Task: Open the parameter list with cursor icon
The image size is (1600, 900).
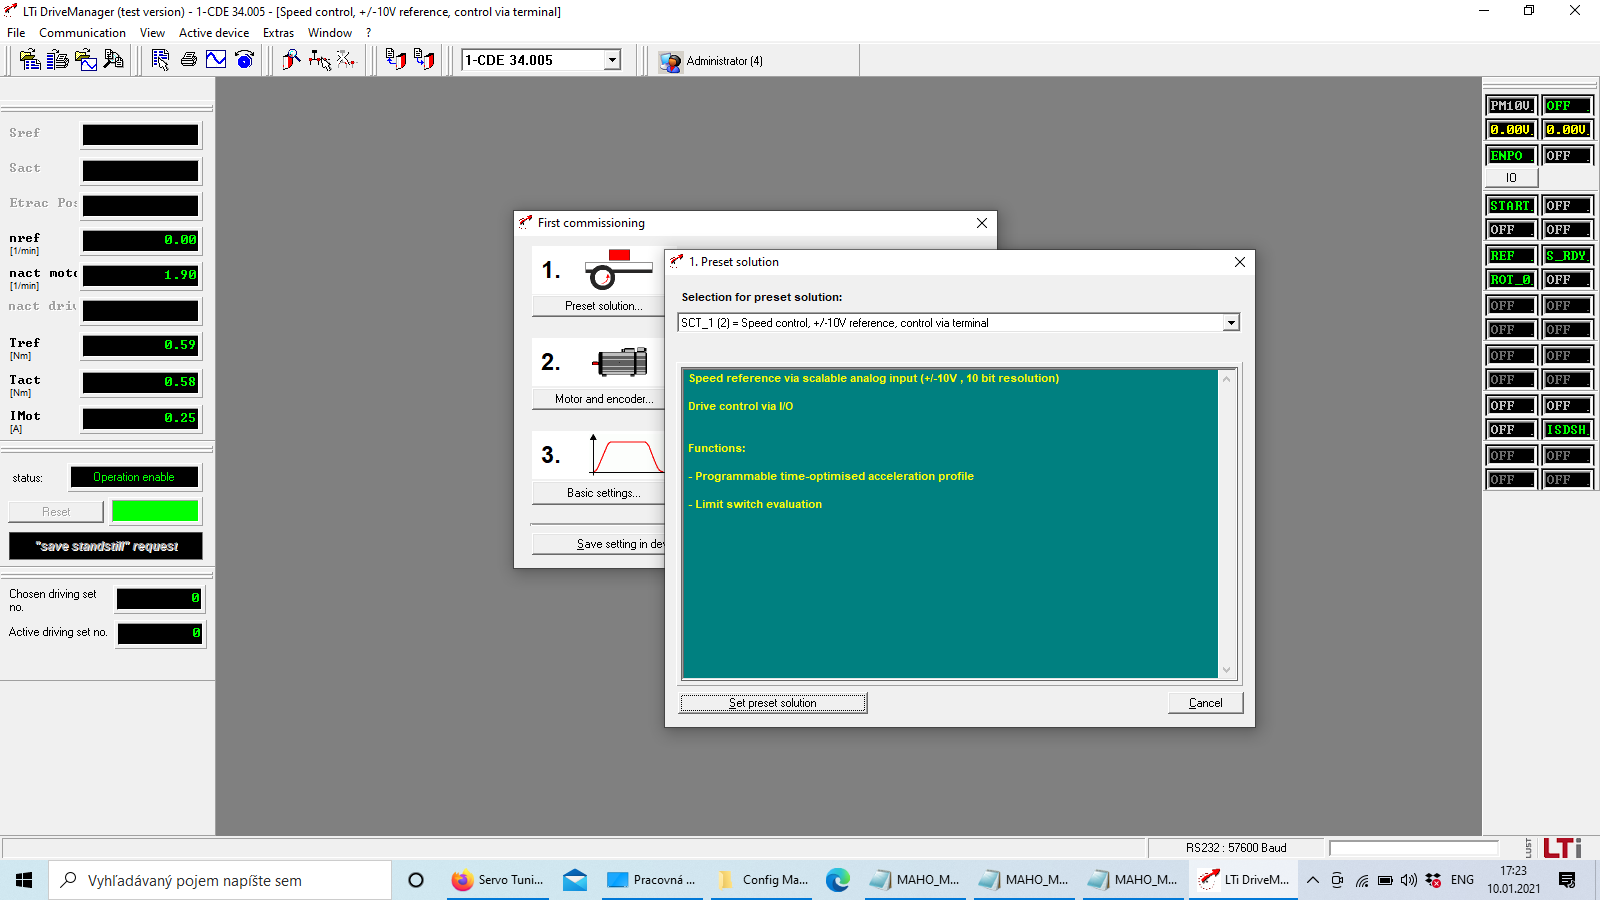Action: [160, 60]
